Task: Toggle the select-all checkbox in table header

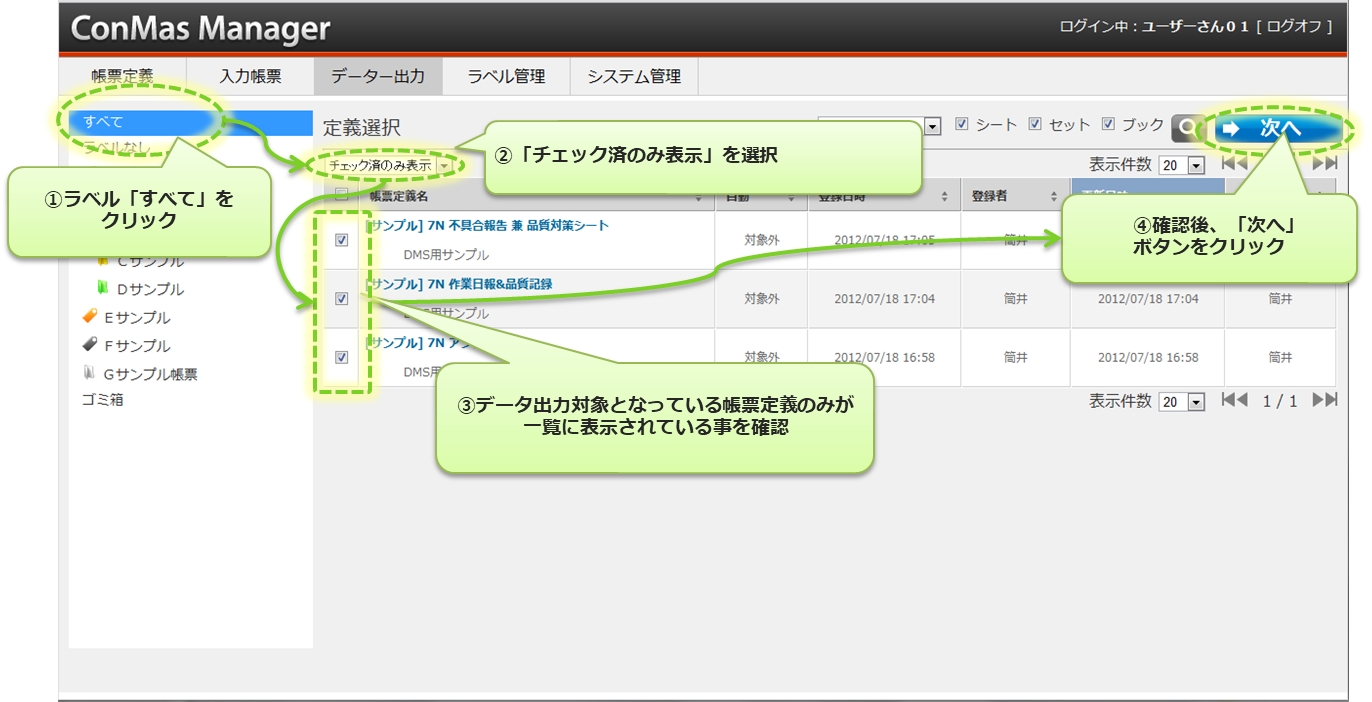Action: click(x=341, y=195)
